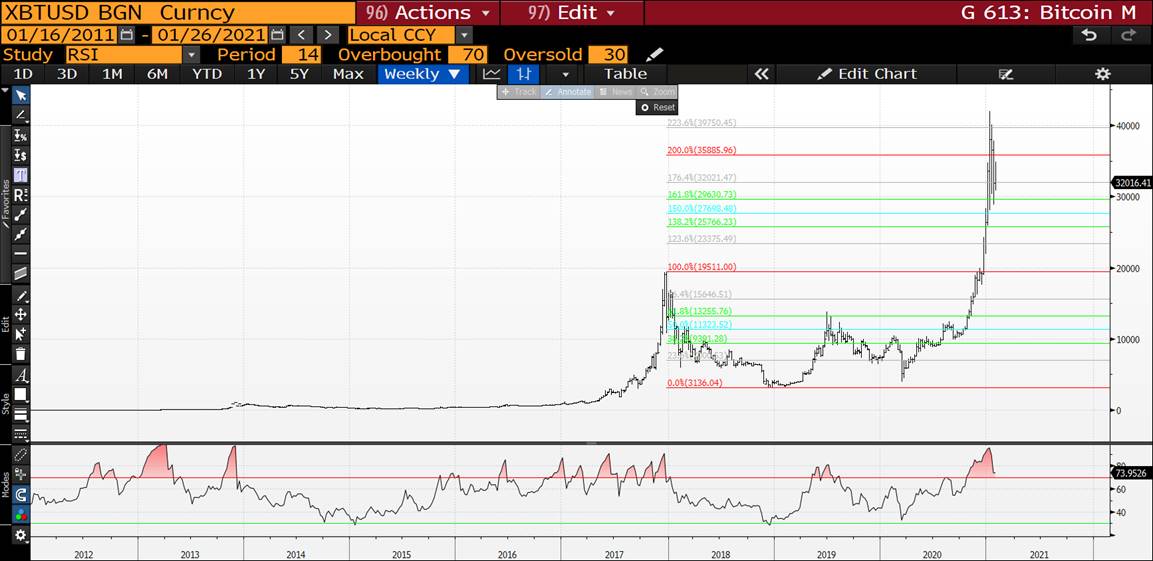The image size is (1153, 561).
Task: Open the line weight style option
Action: tap(21, 415)
